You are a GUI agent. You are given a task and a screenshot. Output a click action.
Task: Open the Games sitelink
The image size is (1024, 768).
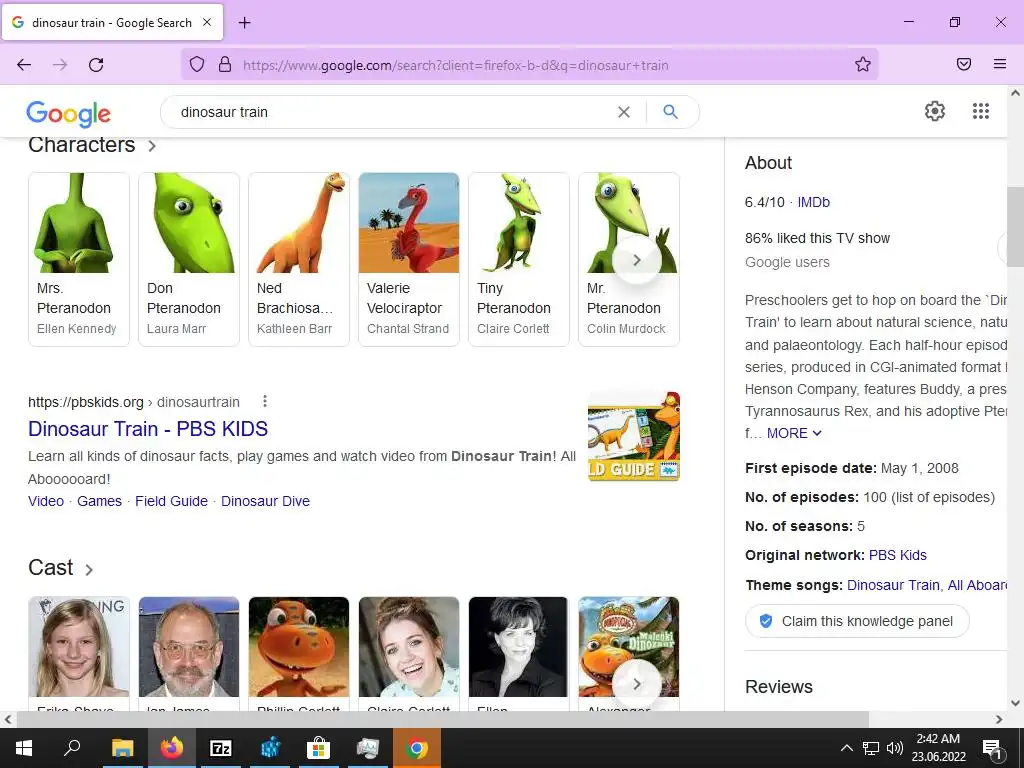(99, 502)
